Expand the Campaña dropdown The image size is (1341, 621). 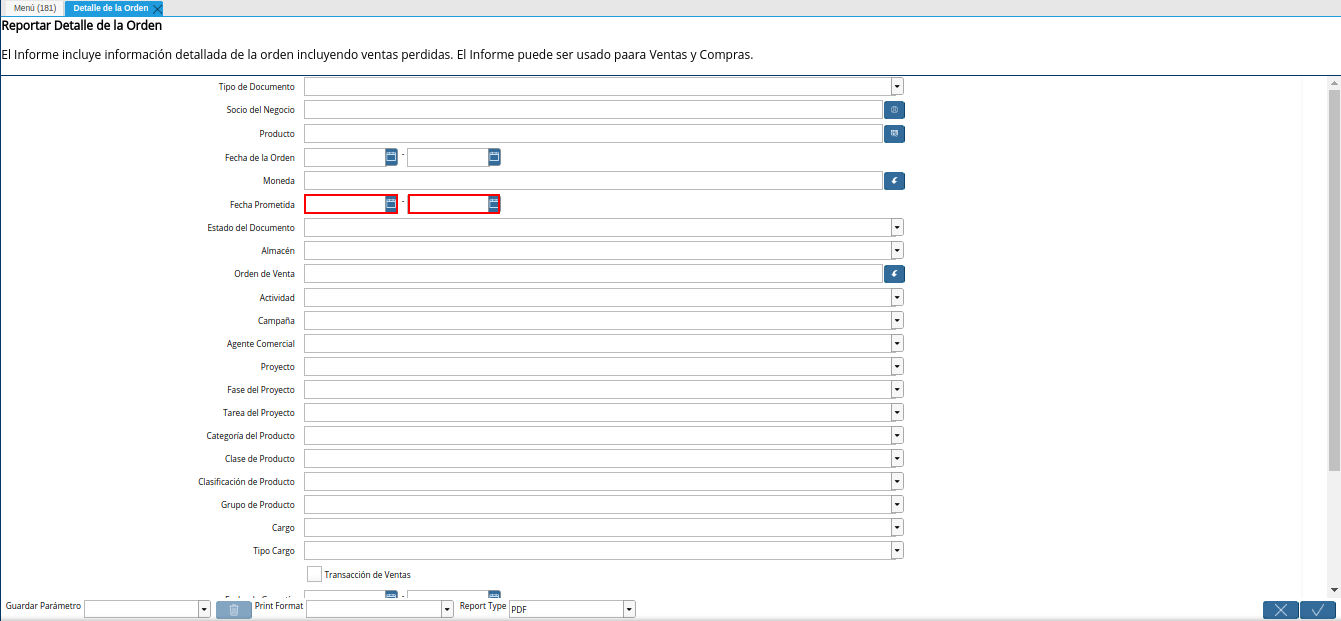[897, 320]
